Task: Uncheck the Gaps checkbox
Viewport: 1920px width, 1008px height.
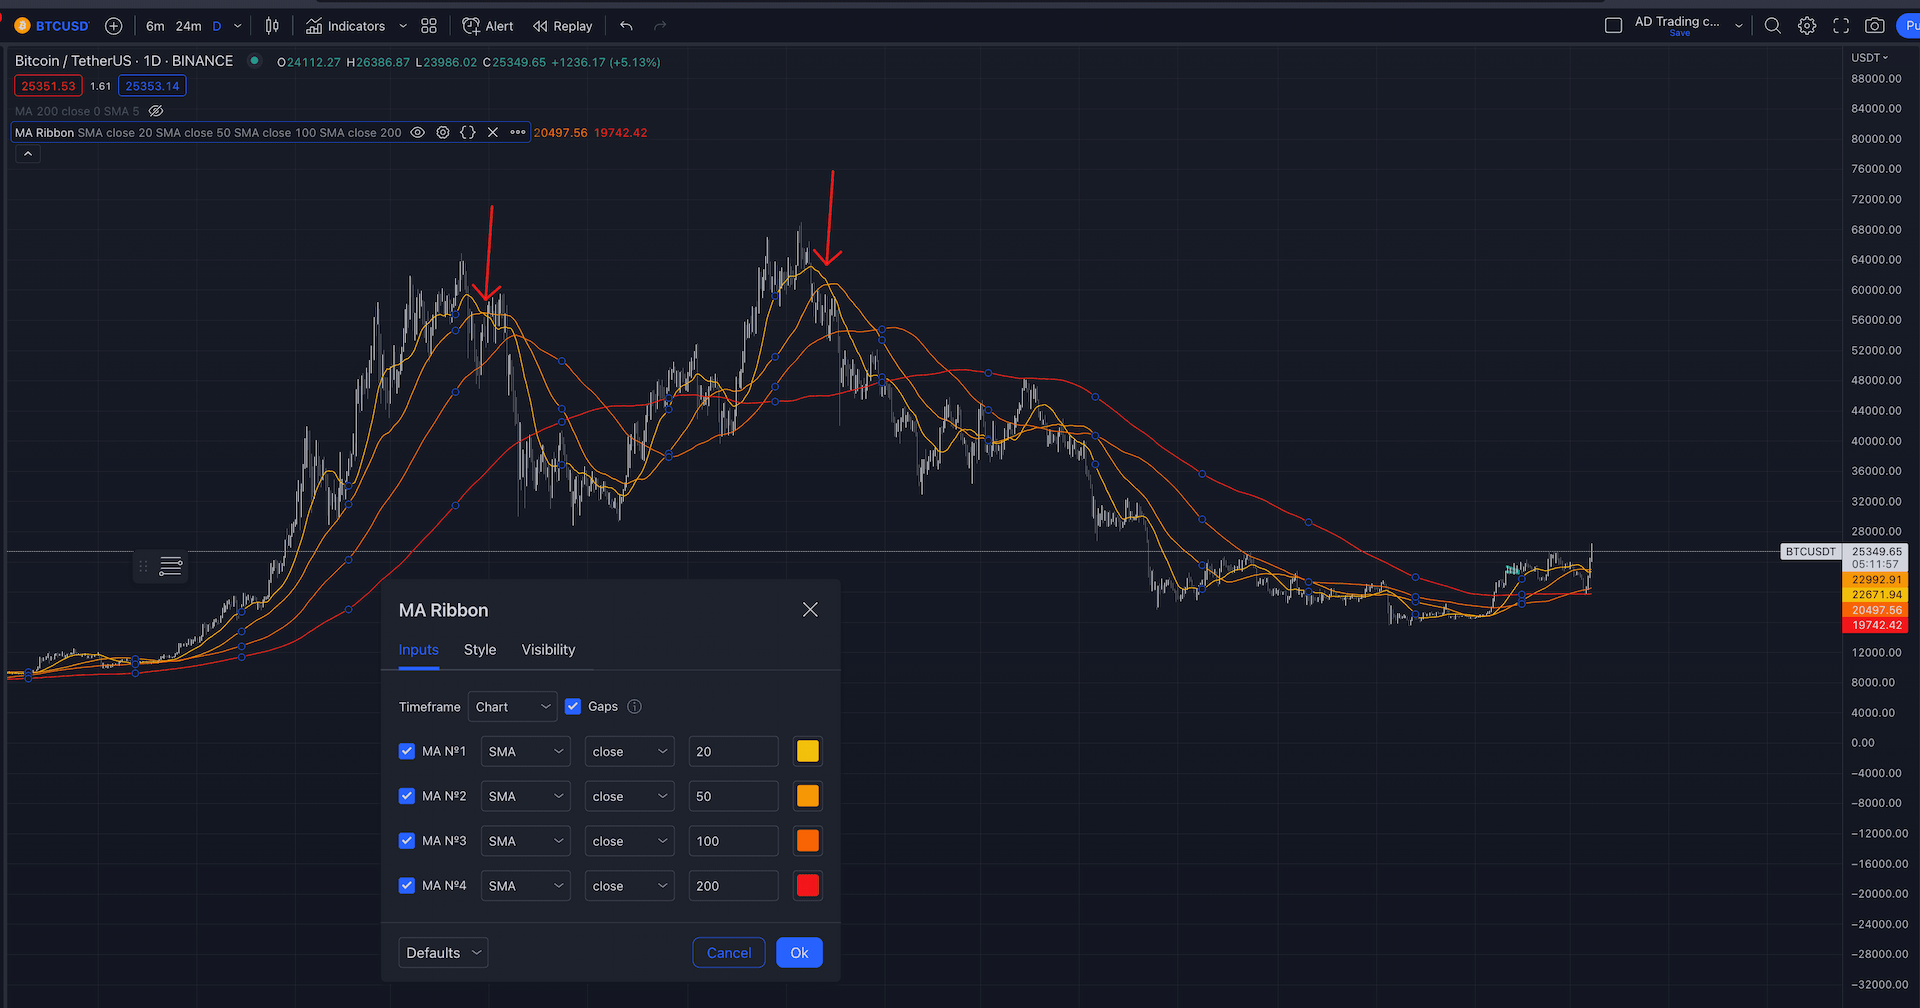Action: tap(573, 706)
